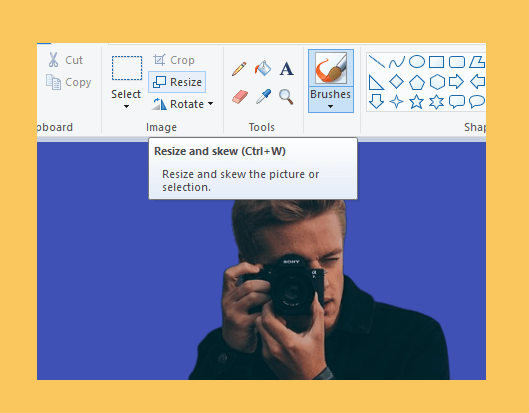529x413 pixels.
Task: Open the Brushes dropdown arrow
Action: tap(330, 106)
